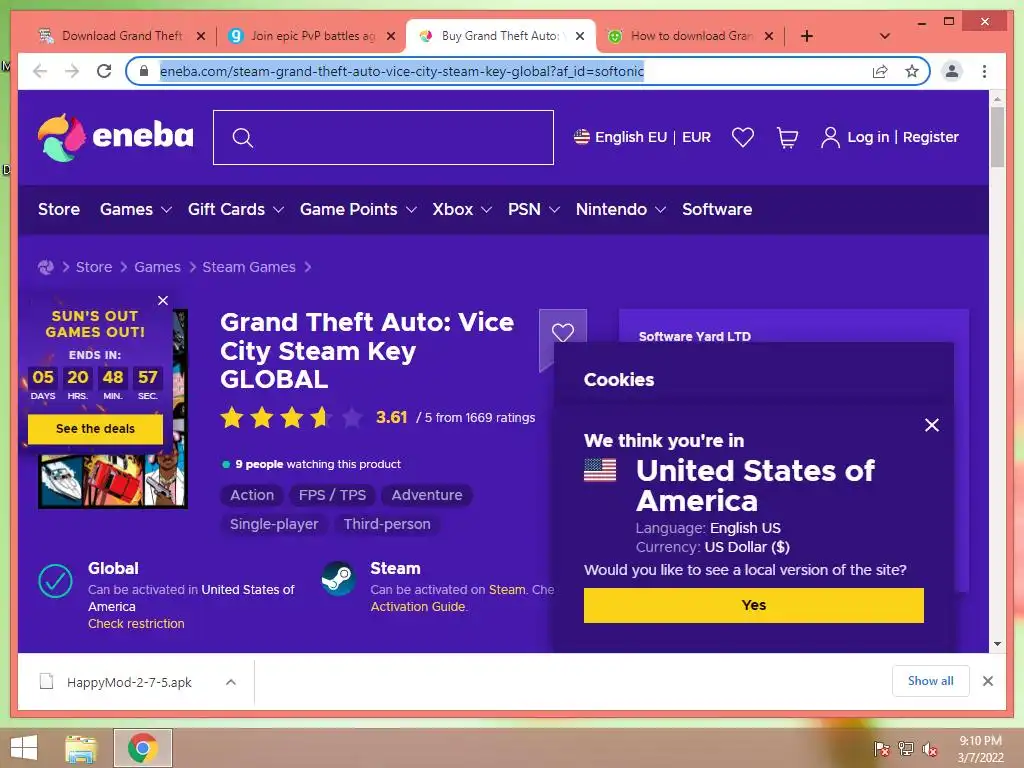Click the site padlock icon

pyautogui.click(x=144, y=71)
